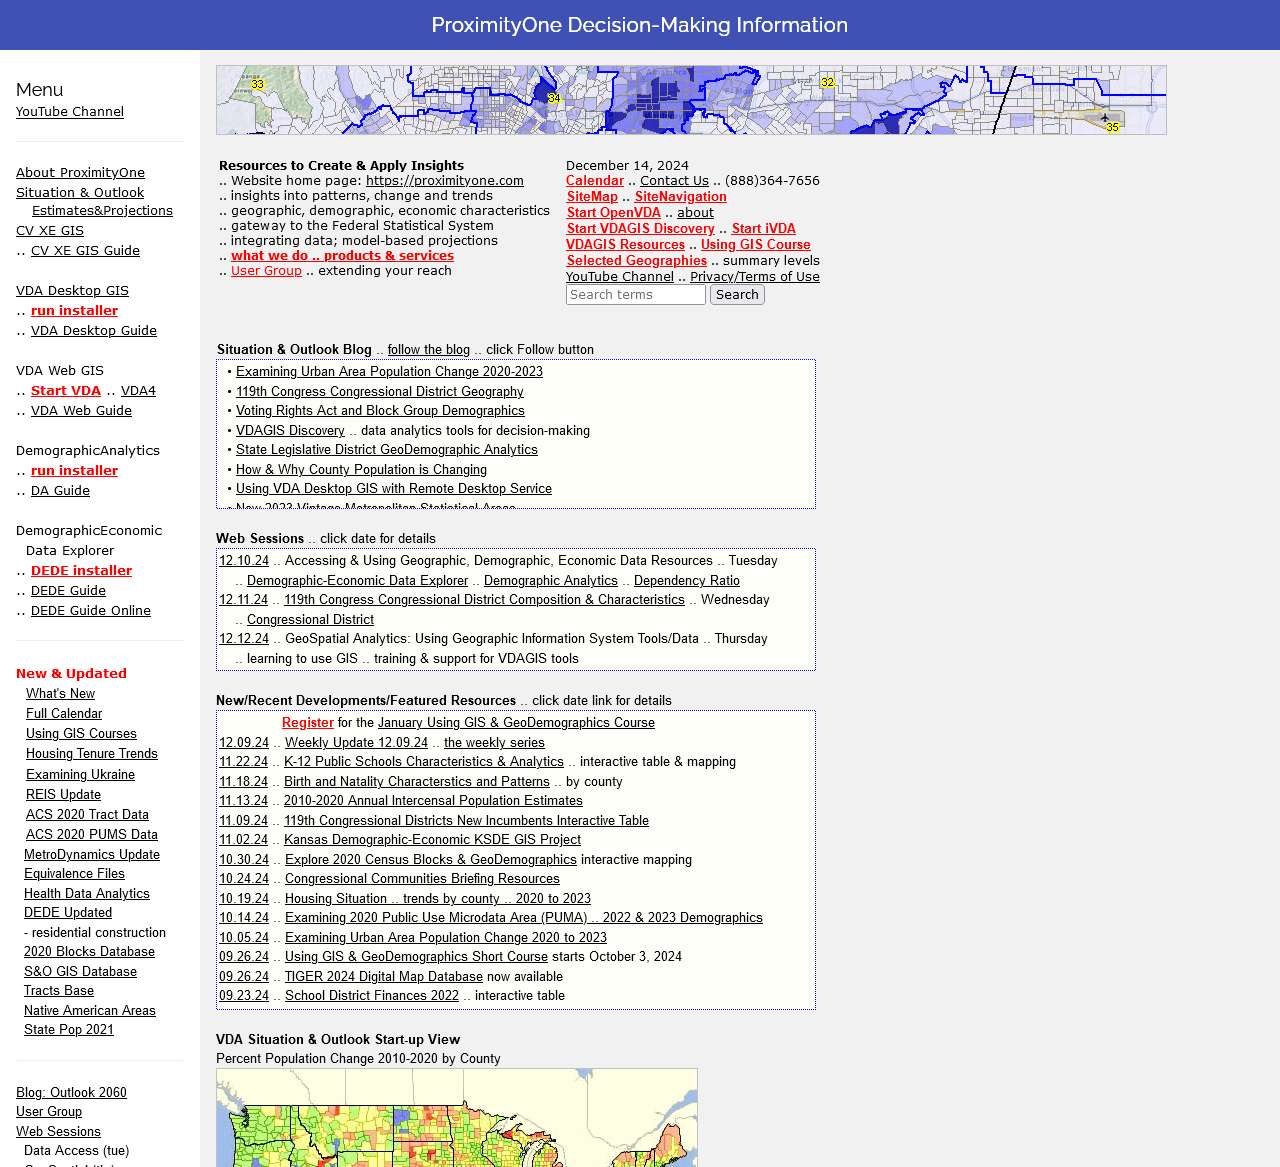
Task: Click the Contact Us link
Action: [674, 181]
